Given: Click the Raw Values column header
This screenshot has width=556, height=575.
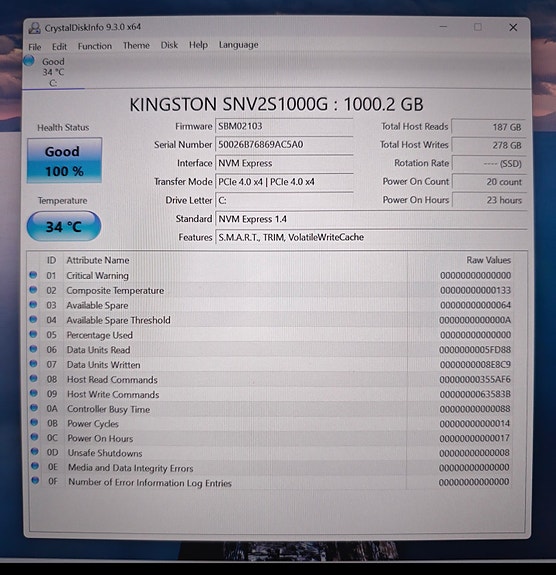Looking at the screenshot, I should tap(488, 260).
